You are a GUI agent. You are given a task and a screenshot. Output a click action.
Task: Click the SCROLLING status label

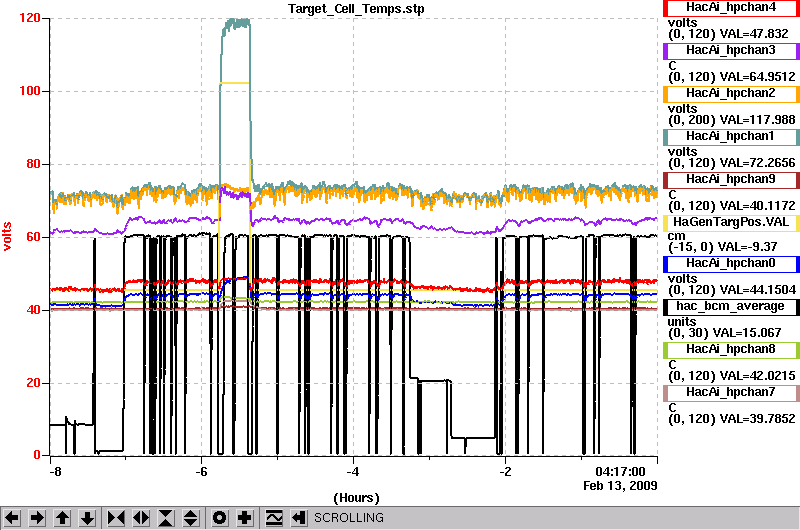point(349,518)
